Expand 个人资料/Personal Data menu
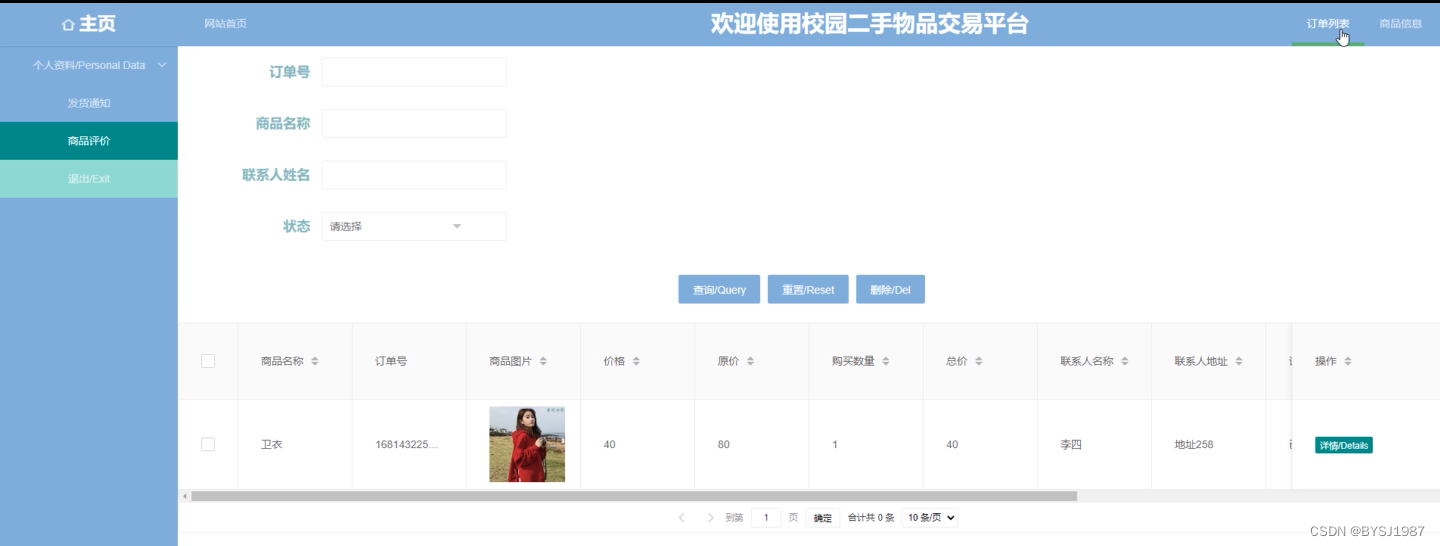This screenshot has height=546, width=1440. pos(89,65)
